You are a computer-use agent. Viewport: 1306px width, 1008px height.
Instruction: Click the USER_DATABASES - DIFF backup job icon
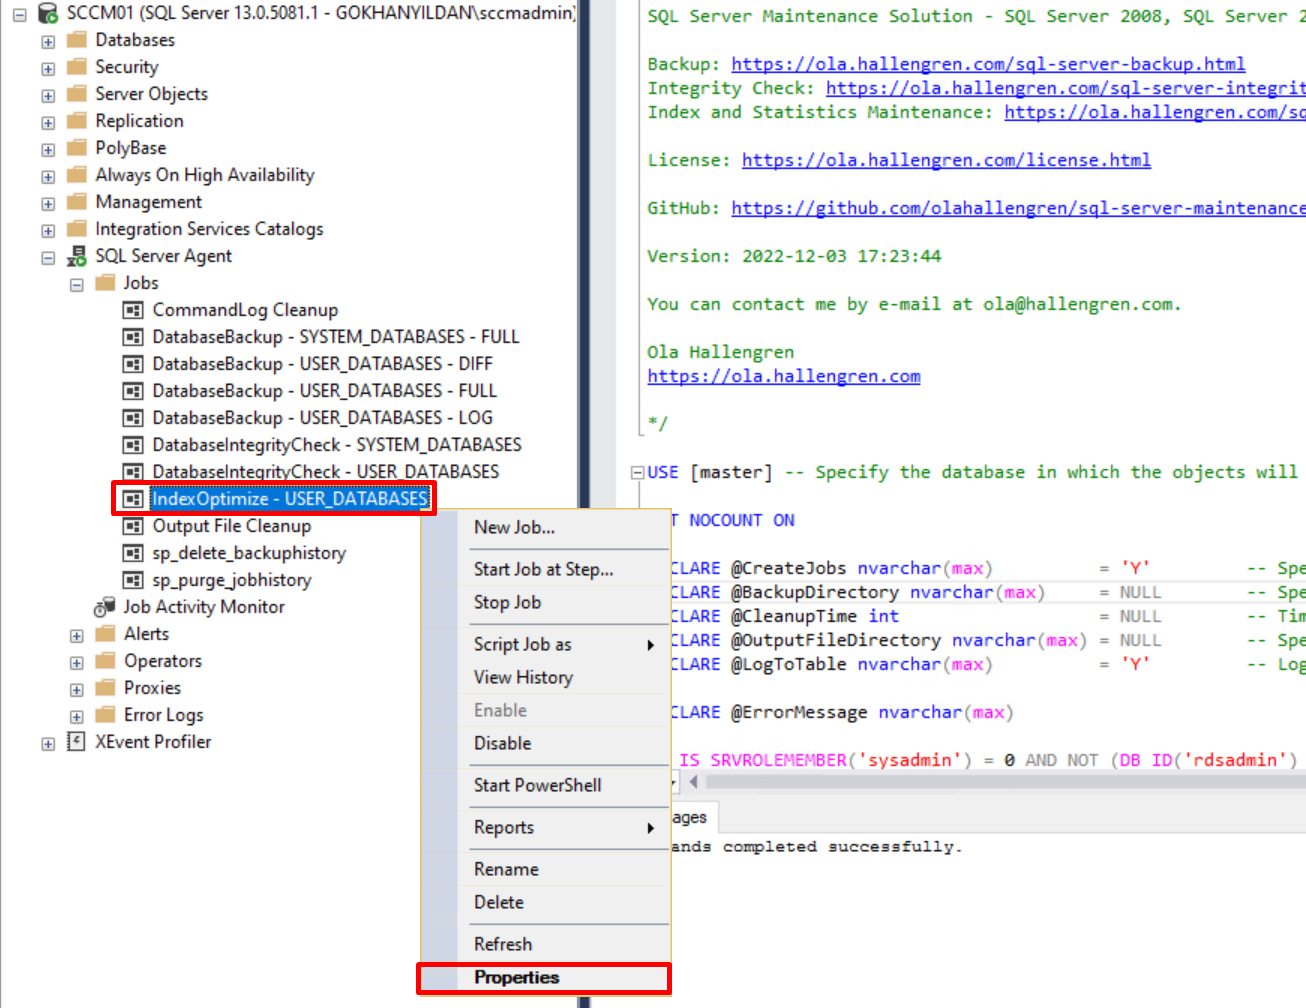pyautogui.click(x=133, y=364)
